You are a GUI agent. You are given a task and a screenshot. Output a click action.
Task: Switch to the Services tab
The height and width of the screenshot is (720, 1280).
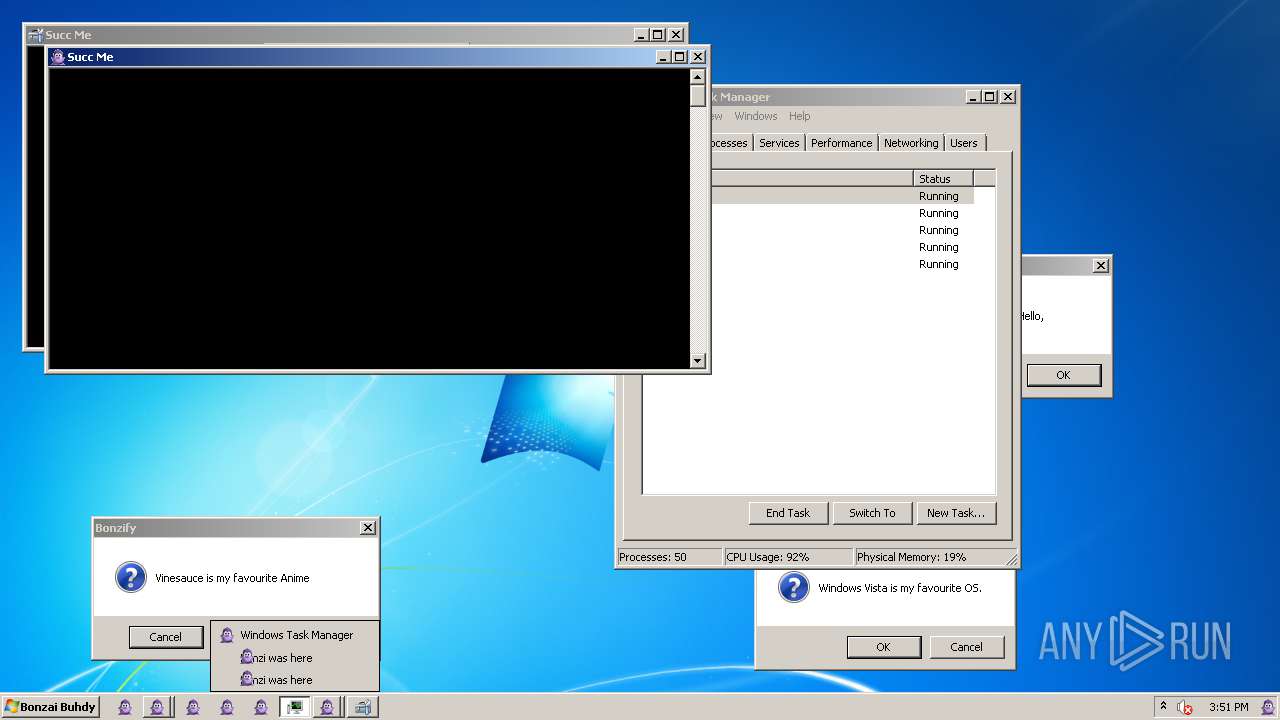(x=779, y=143)
